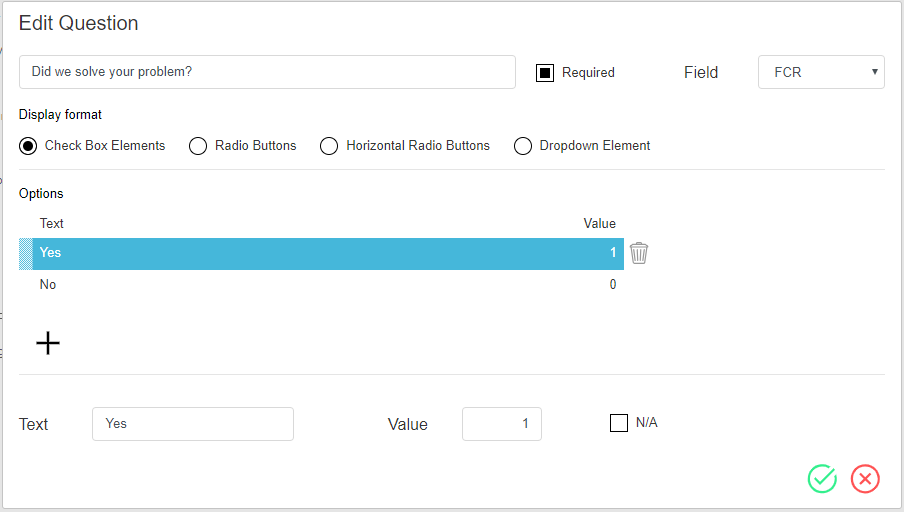Confirm changes with the green checkmark
Viewport: 904px width, 512px height.
click(822, 479)
